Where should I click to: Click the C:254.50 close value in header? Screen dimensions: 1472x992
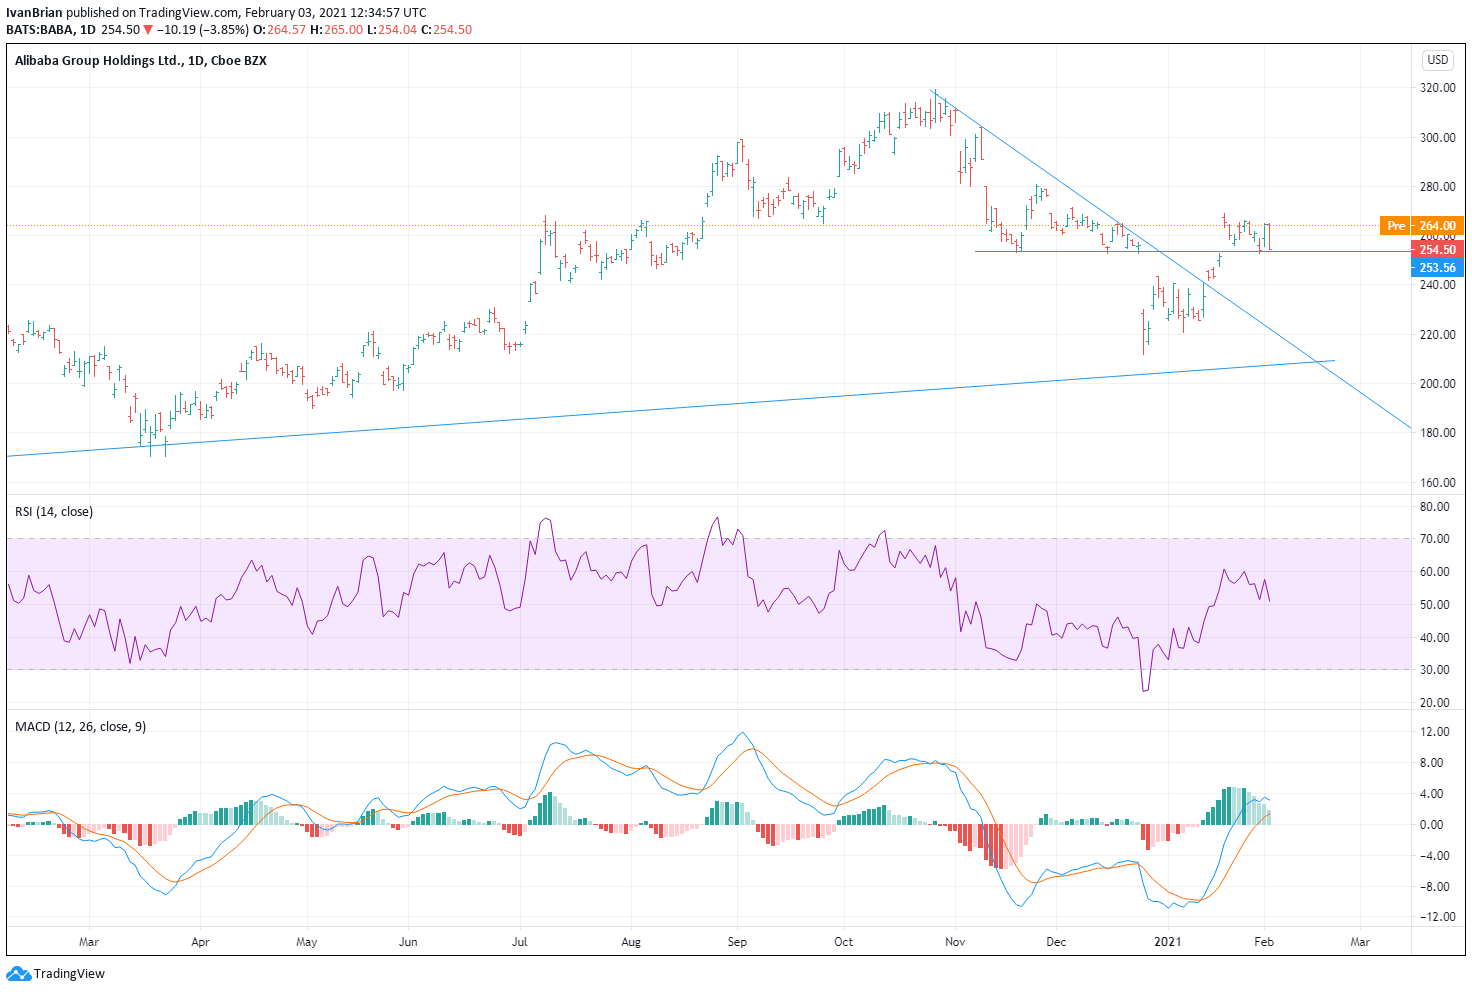tap(446, 30)
